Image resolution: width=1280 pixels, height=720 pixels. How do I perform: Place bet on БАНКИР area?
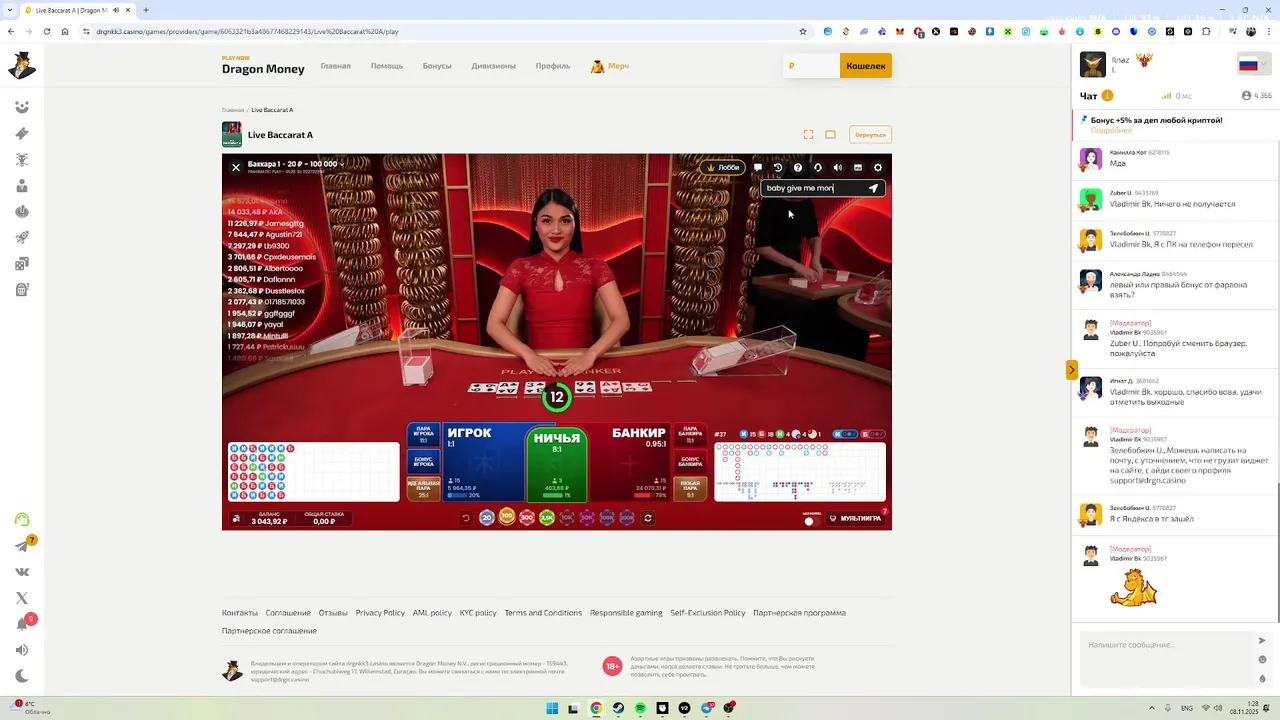pos(630,462)
